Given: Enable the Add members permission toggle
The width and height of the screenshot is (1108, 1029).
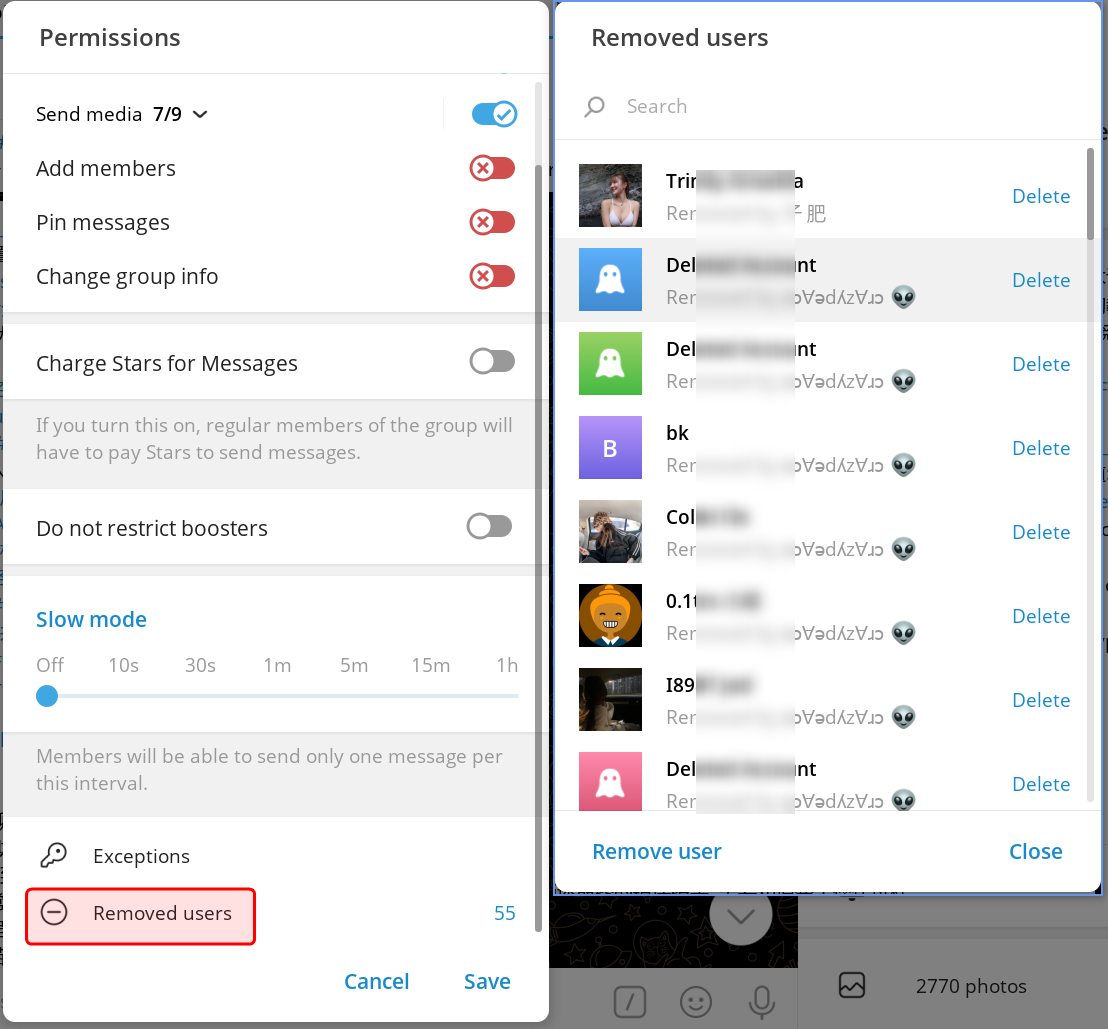Looking at the screenshot, I should tap(492, 168).
